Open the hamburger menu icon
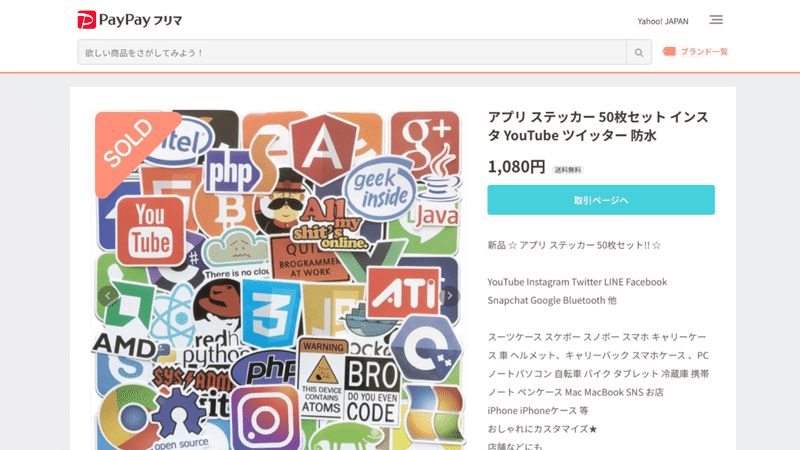Screen dimensions: 800x450 [716, 20]
